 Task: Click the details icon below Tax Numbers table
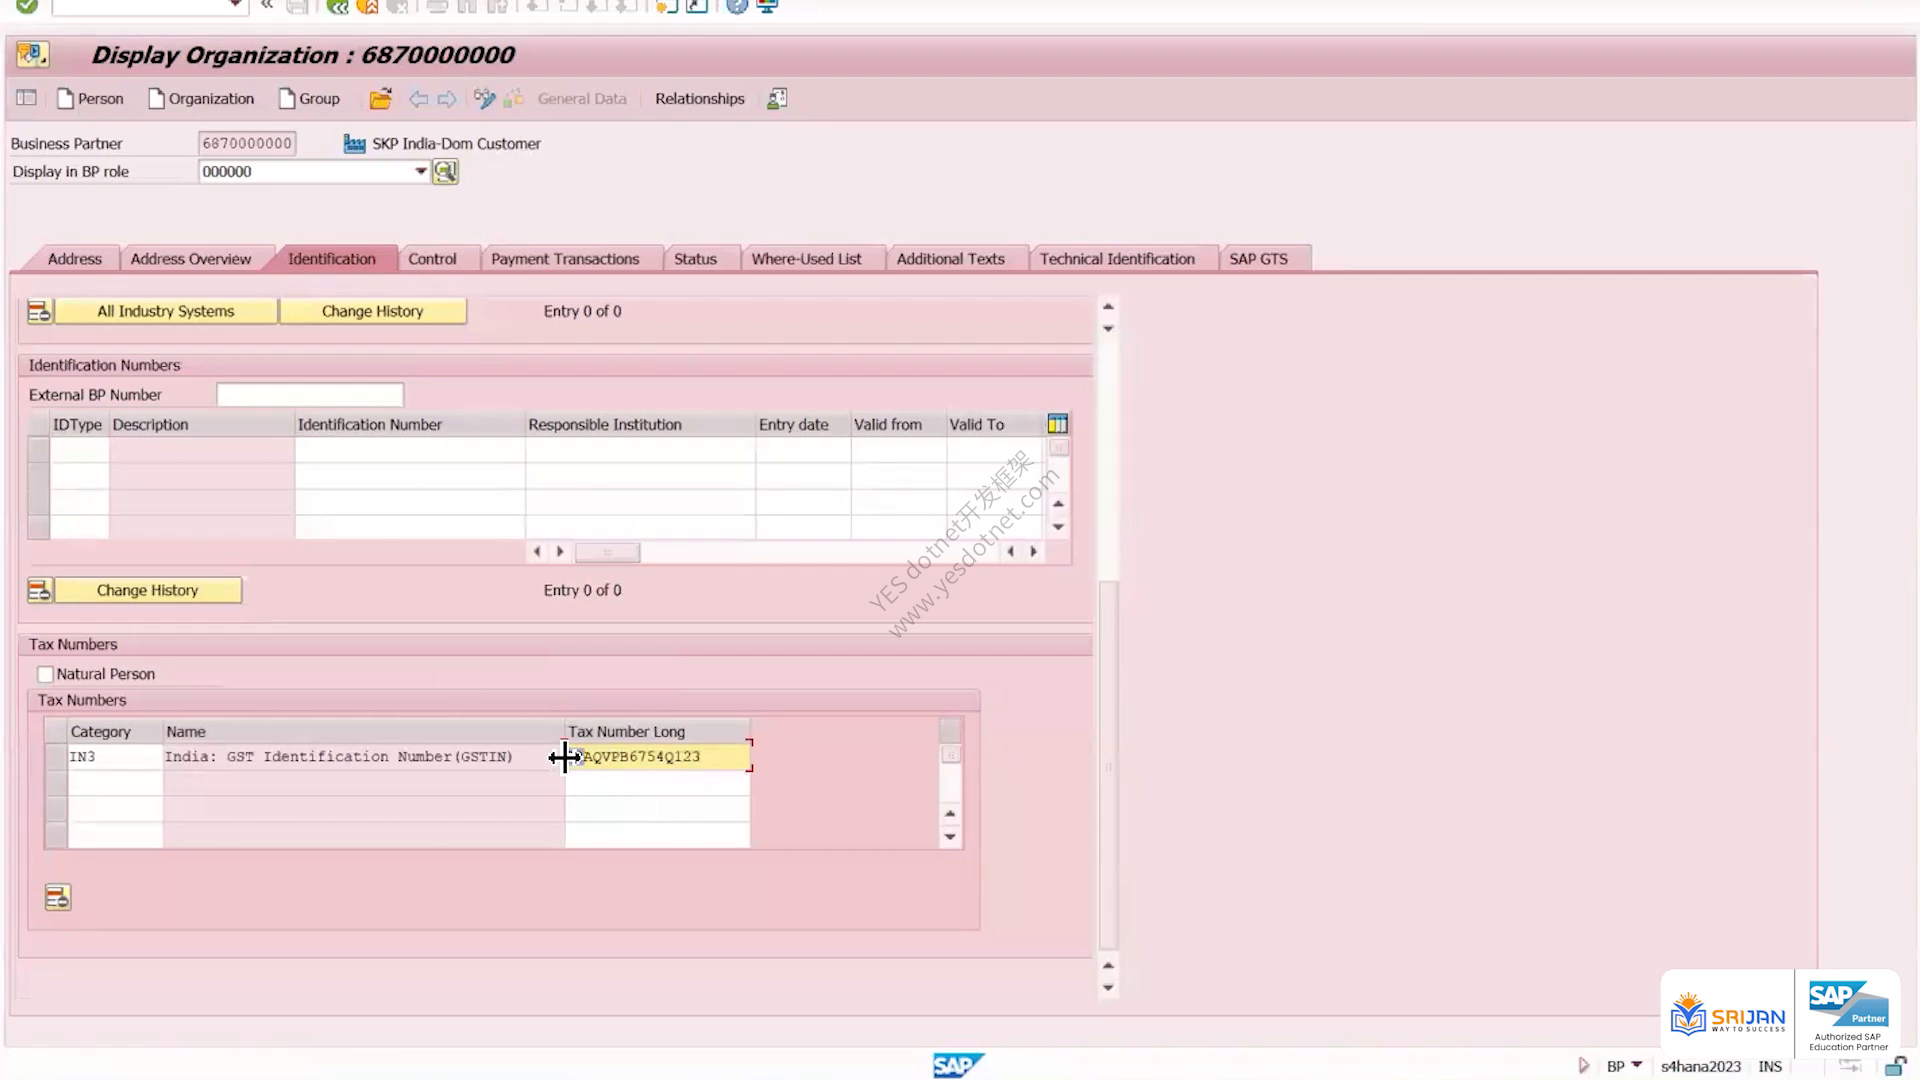click(x=58, y=898)
